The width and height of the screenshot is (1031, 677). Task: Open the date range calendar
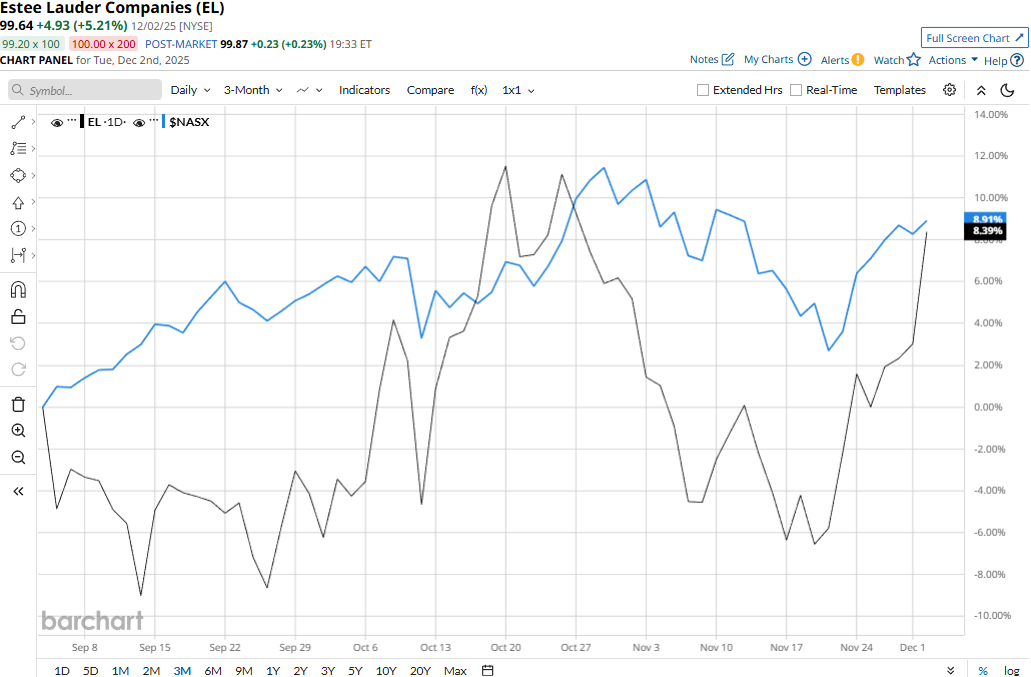tap(487, 670)
